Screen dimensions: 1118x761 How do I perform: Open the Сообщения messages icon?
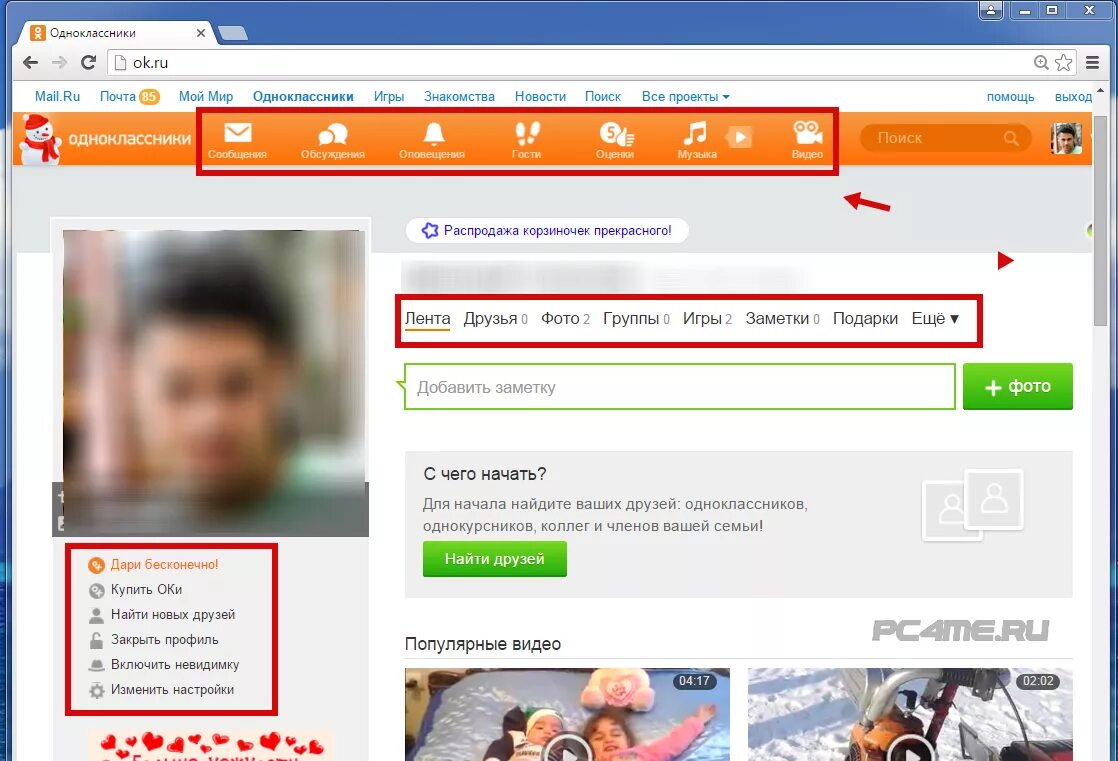click(237, 140)
